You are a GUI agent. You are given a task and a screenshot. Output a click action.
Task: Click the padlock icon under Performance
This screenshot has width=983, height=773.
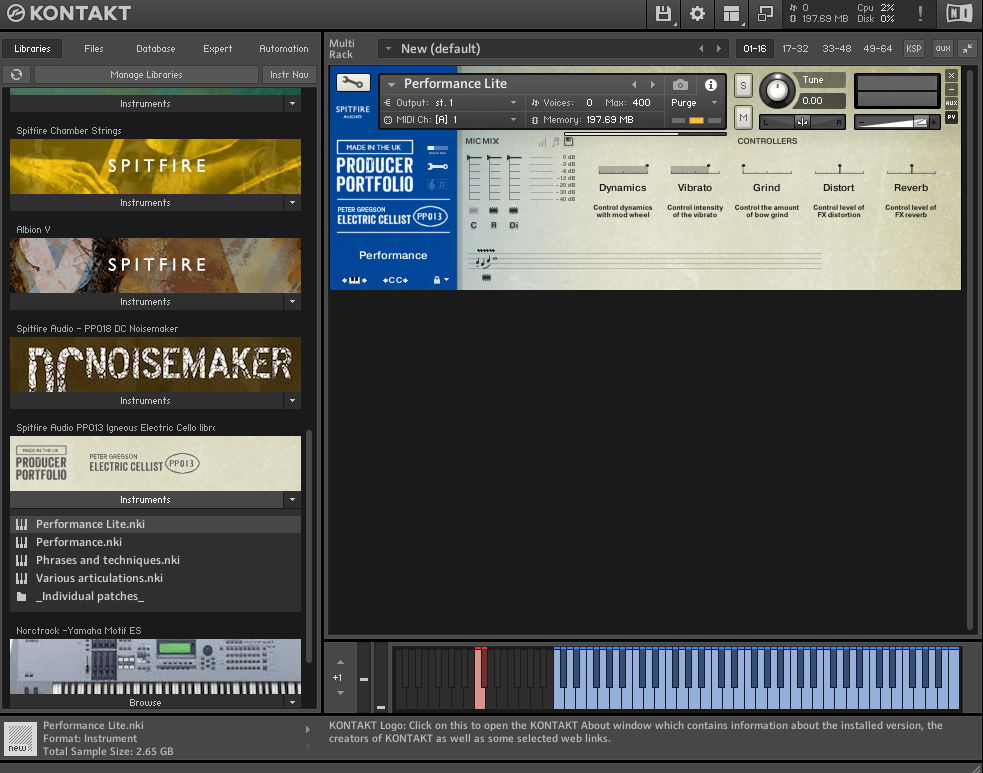[437, 280]
